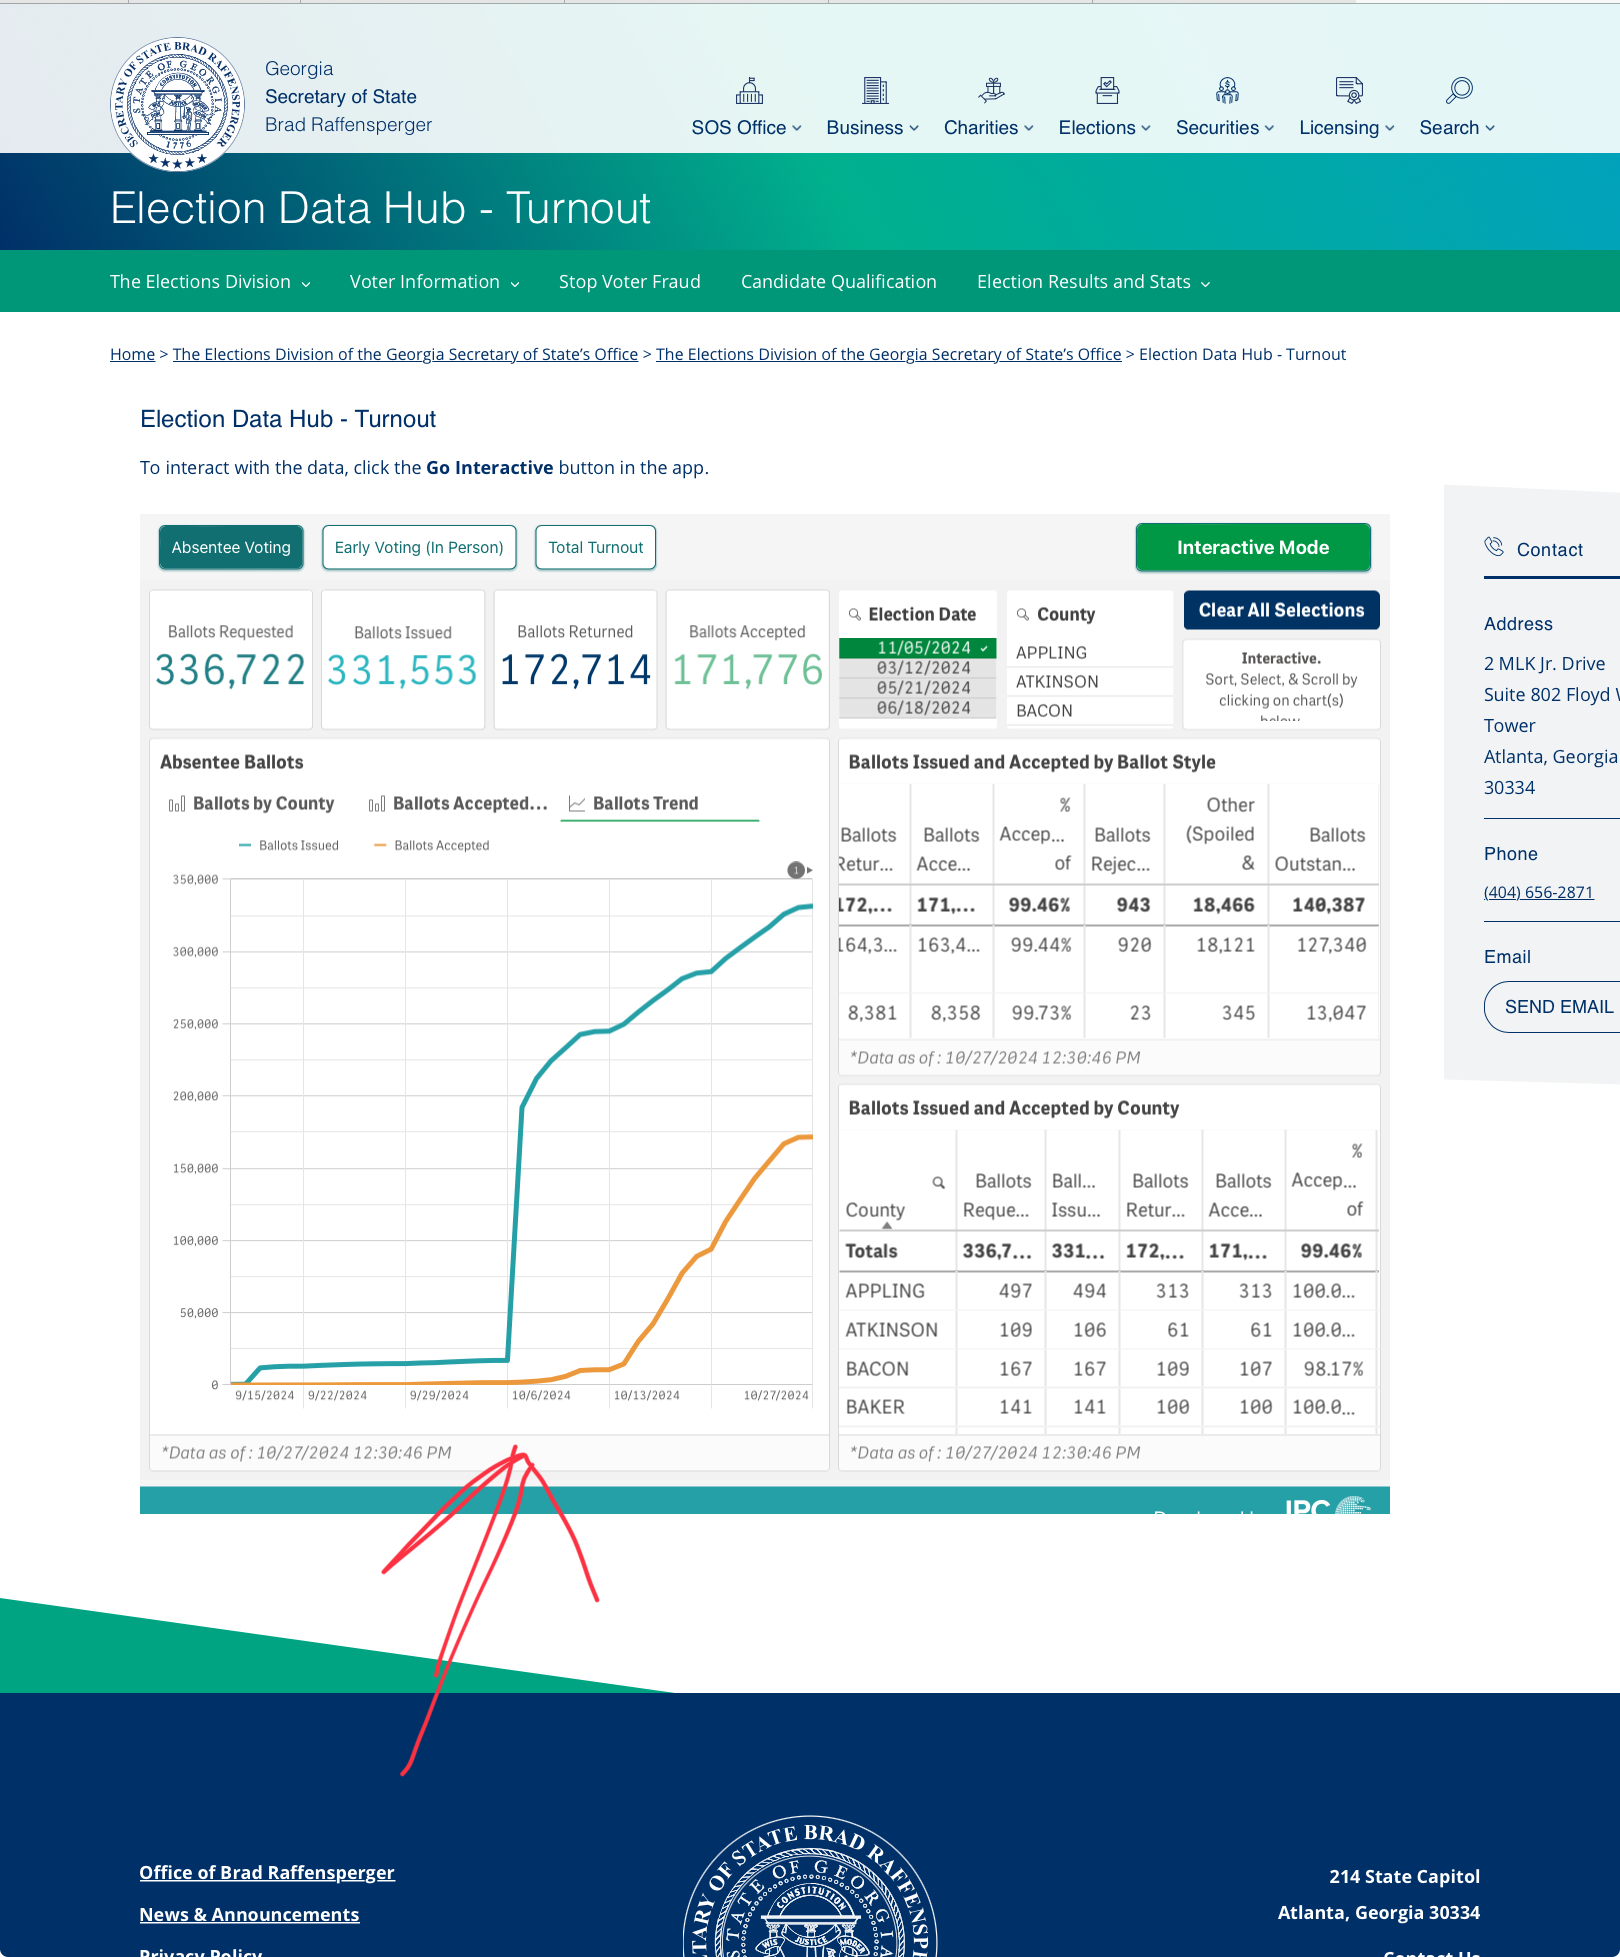Click the 9/22/2024 date label on chart axis
Viewport: 1620px width, 1957px height.
coord(337,1395)
